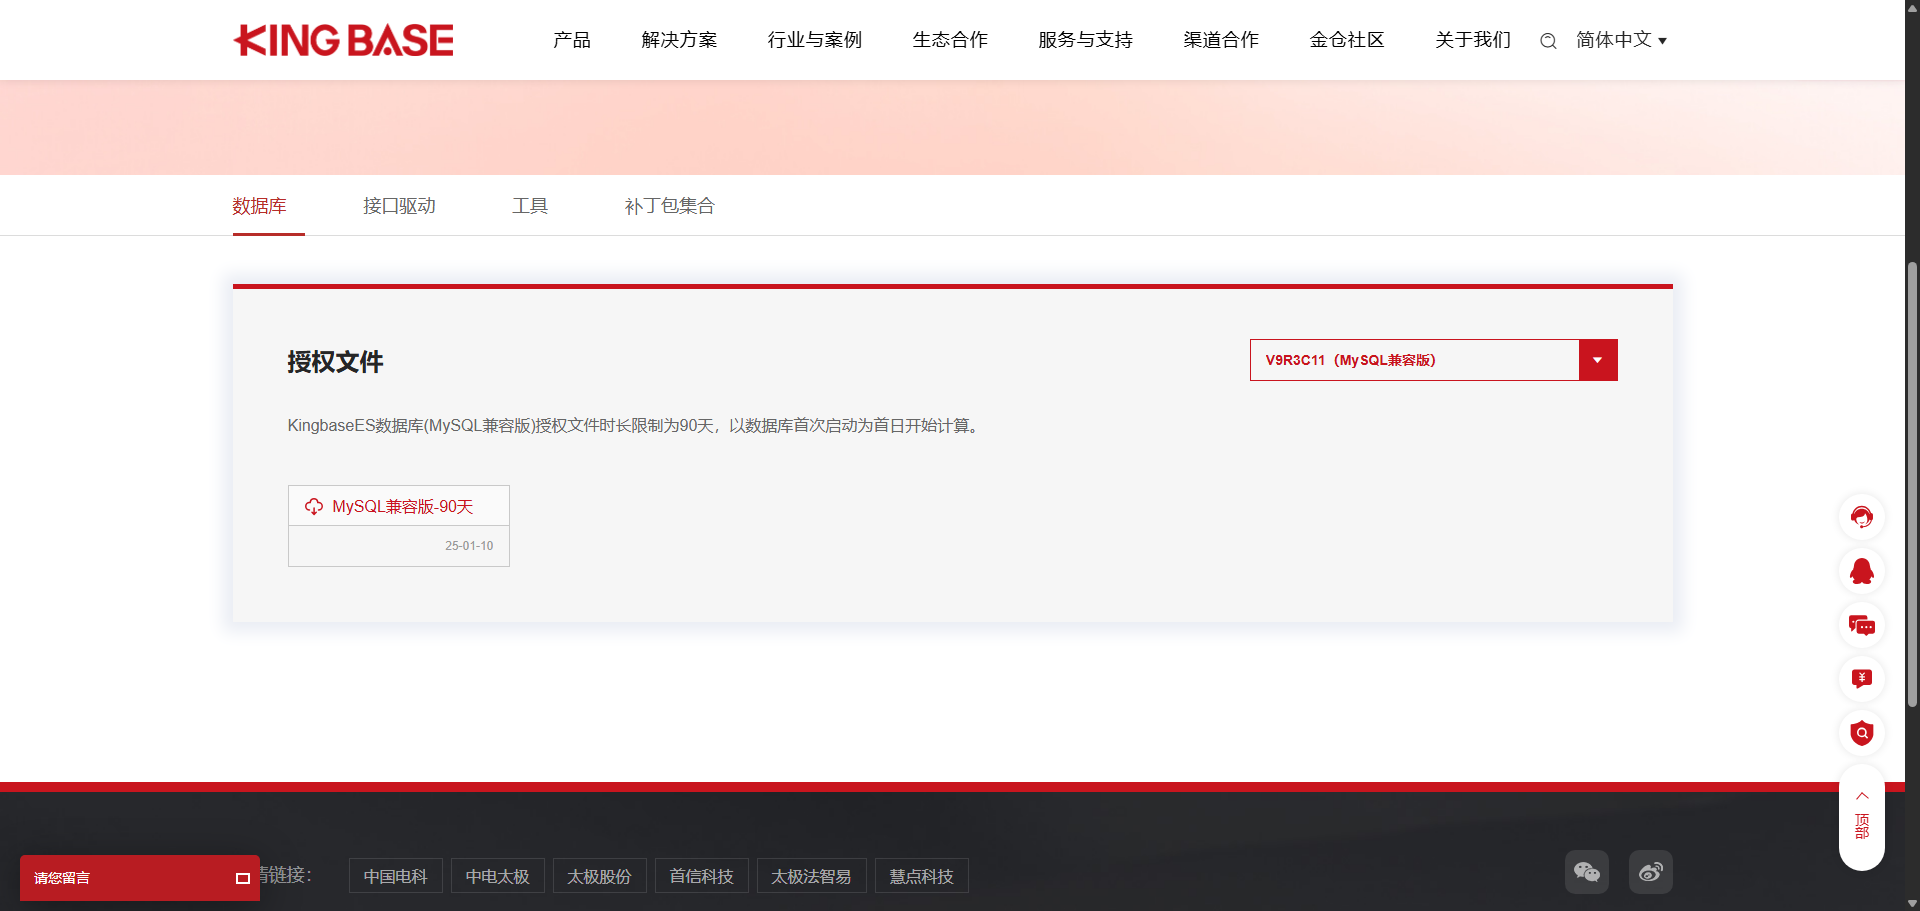Open the WeChat icon in footer

[x=1587, y=872]
